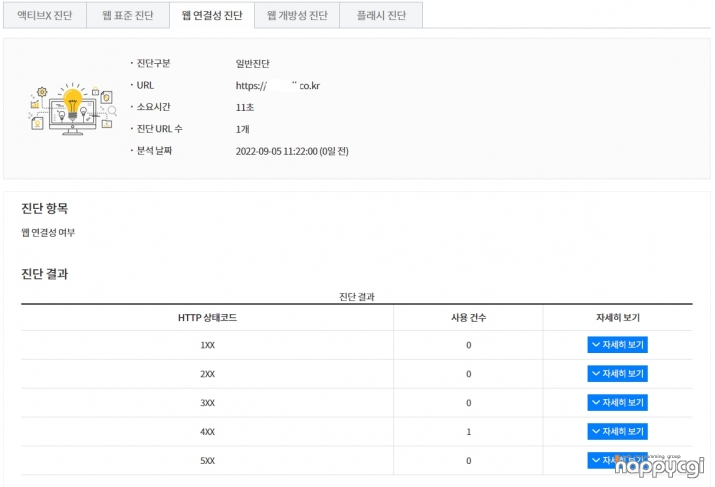Click the 진단 URL 수 field label
Viewport: 715px width, 487px height.
click(x=159, y=129)
